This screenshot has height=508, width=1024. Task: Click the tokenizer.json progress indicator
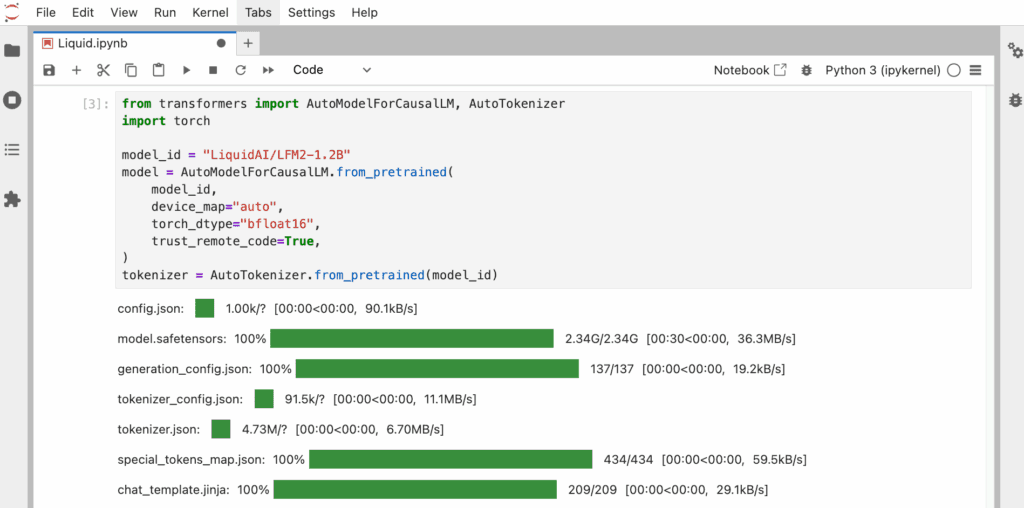[x=221, y=429]
